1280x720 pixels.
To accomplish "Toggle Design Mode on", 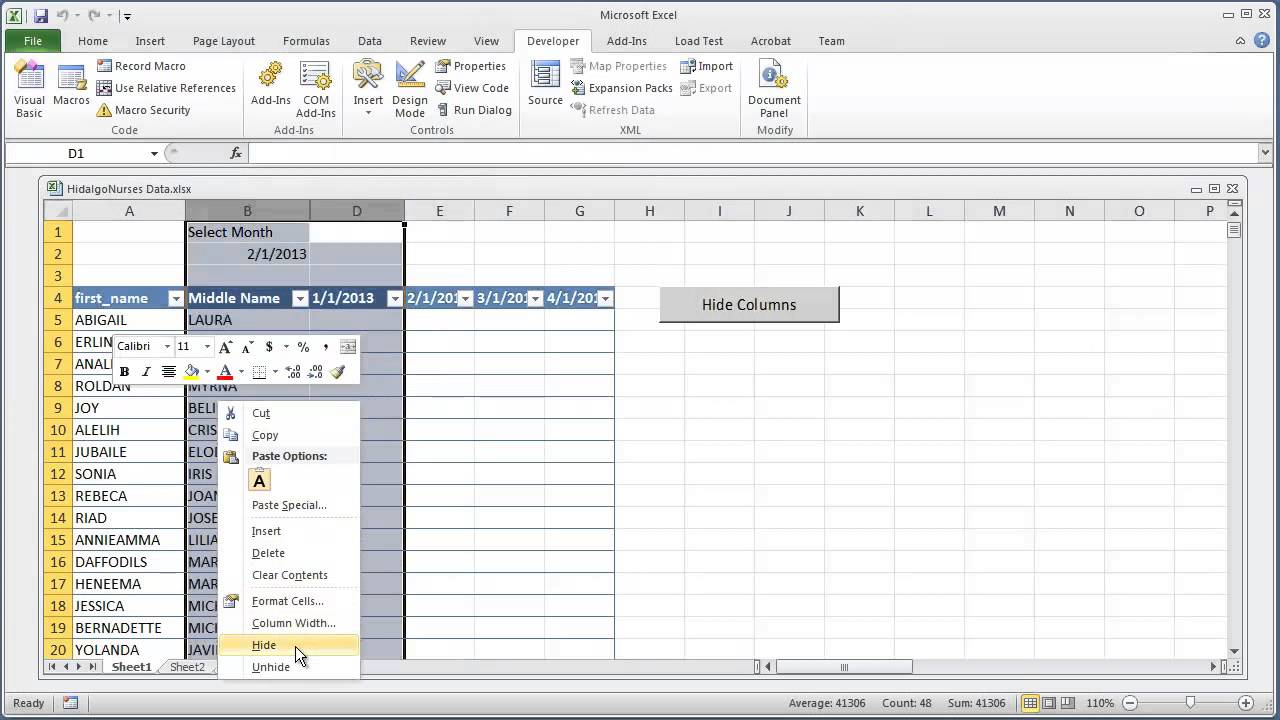I will click(410, 90).
